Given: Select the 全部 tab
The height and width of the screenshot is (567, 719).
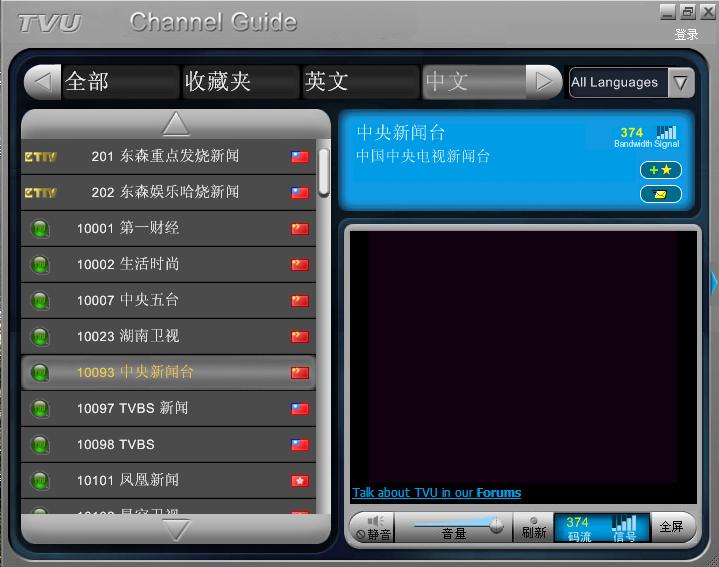Looking at the screenshot, I should (120, 82).
